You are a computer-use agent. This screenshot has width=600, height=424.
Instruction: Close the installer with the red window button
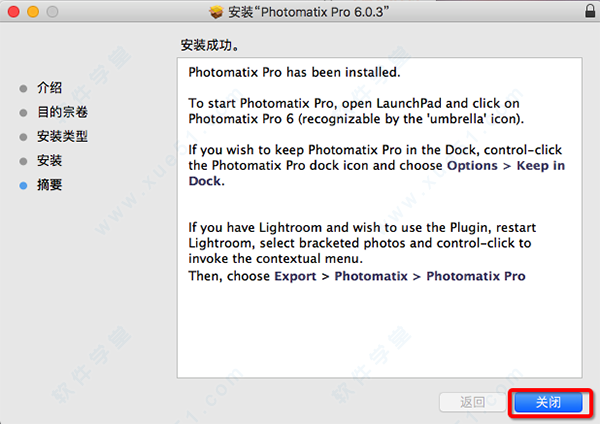tap(14, 14)
